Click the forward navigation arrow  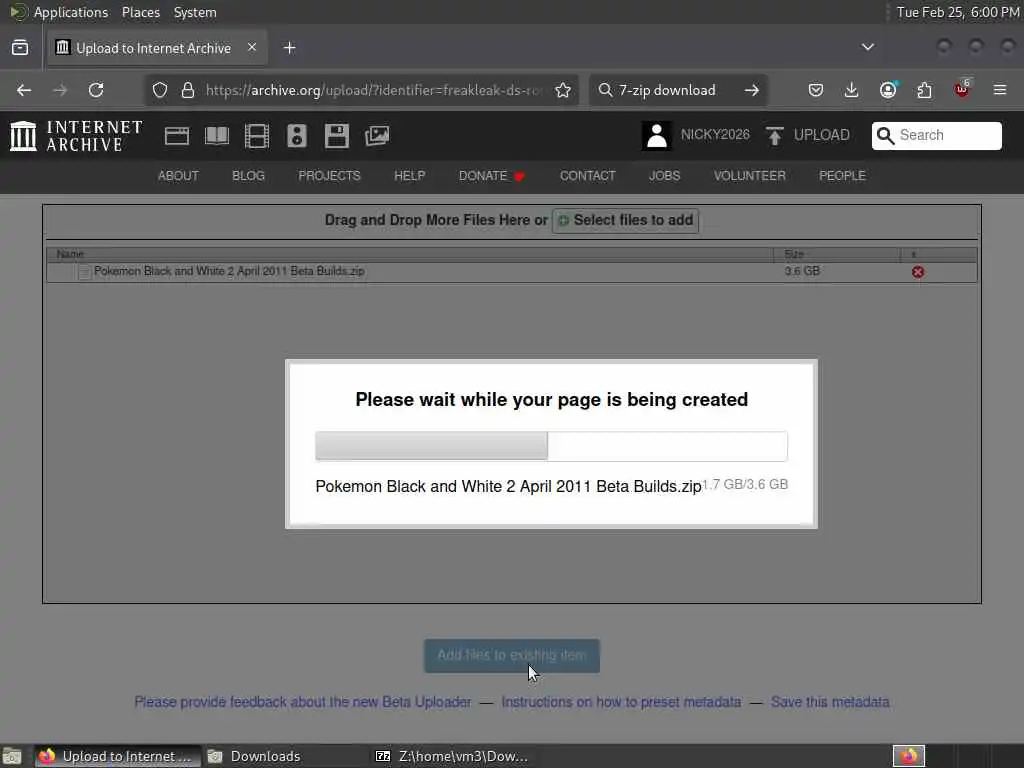[x=60, y=90]
